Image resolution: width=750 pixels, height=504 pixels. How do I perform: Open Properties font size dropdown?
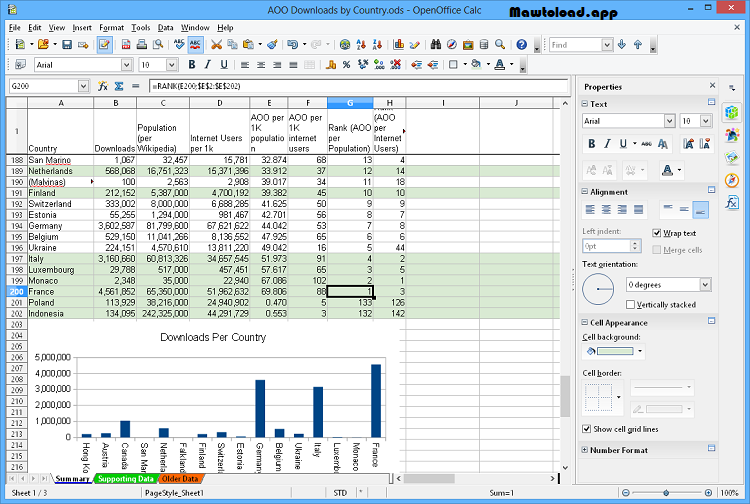tap(706, 121)
